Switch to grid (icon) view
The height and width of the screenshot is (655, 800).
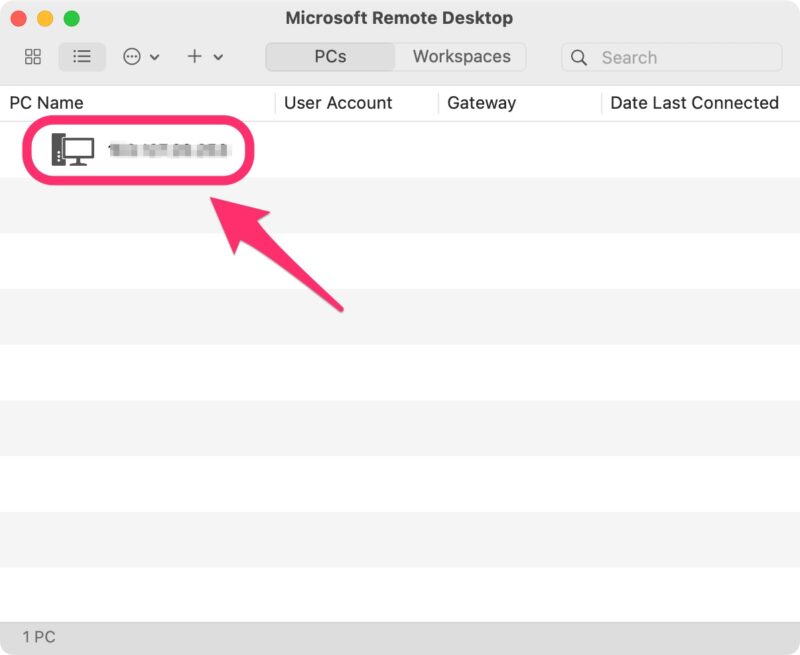[x=33, y=57]
